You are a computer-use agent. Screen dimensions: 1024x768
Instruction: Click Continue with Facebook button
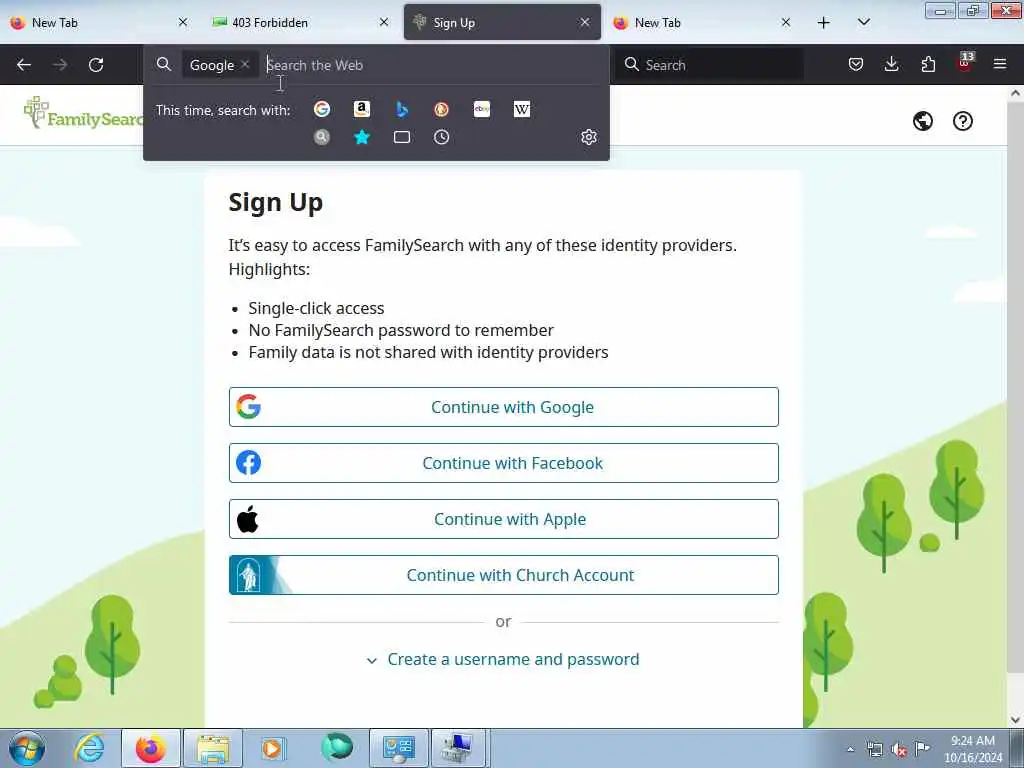tap(504, 463)
